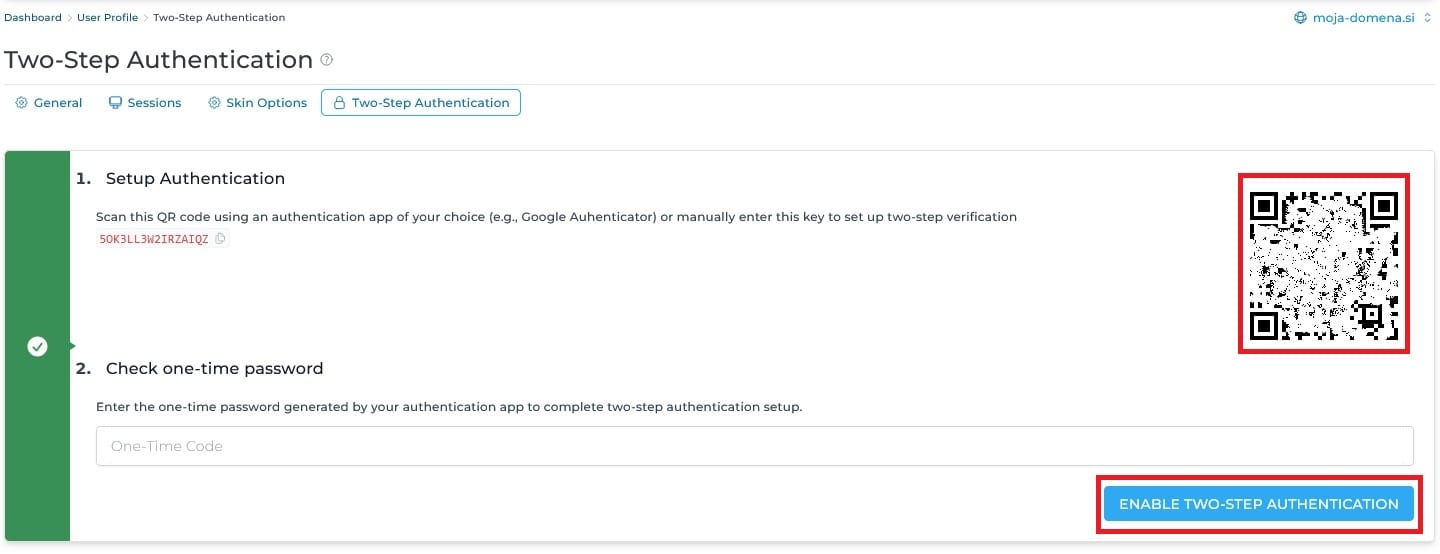Focus the One-Time Code input field
This screenshot has height=554, width=1440.
click(754, 446)
